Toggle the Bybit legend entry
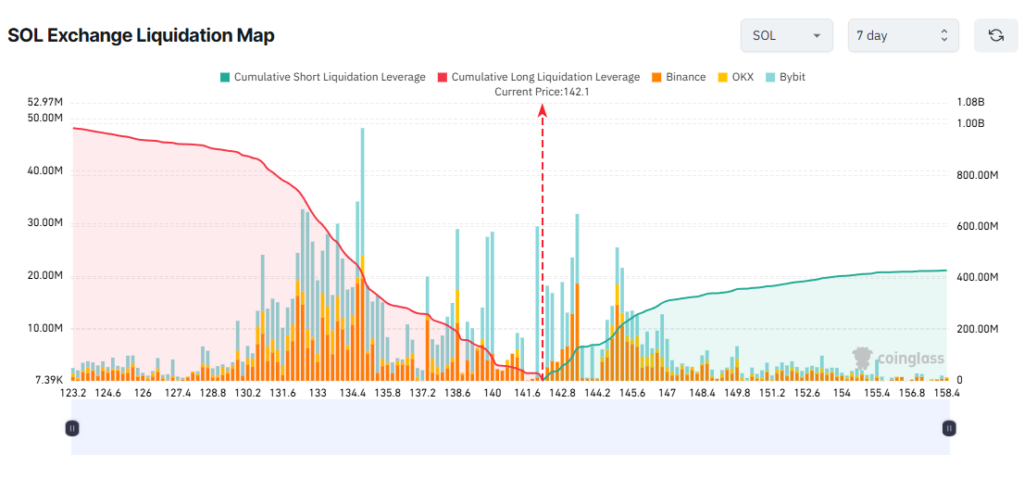The width and height of the screenshot is (1024, 479). [784, 77]
